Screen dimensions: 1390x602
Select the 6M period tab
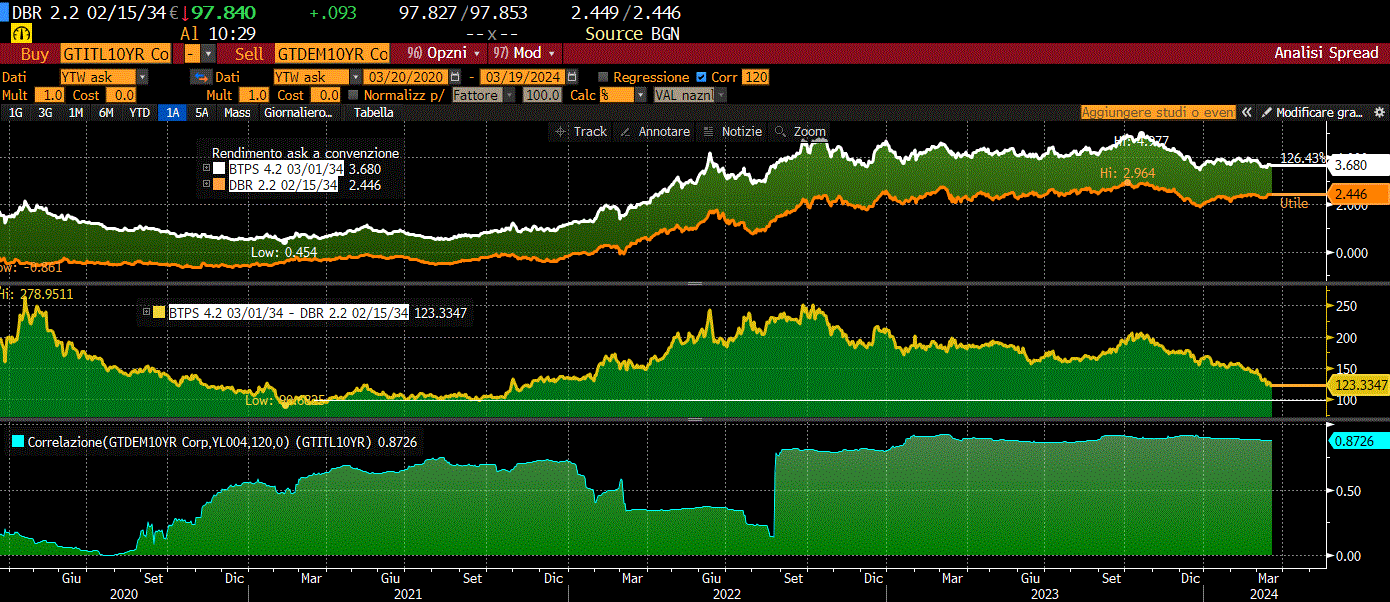tap(106, 113)
